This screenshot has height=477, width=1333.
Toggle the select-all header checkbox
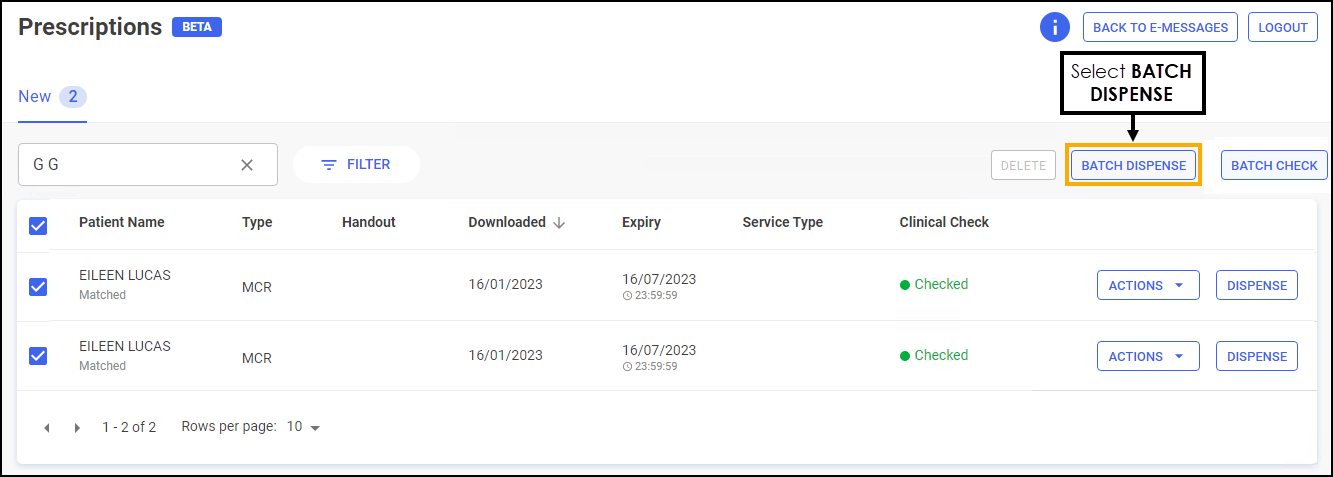tap(38, 226)
